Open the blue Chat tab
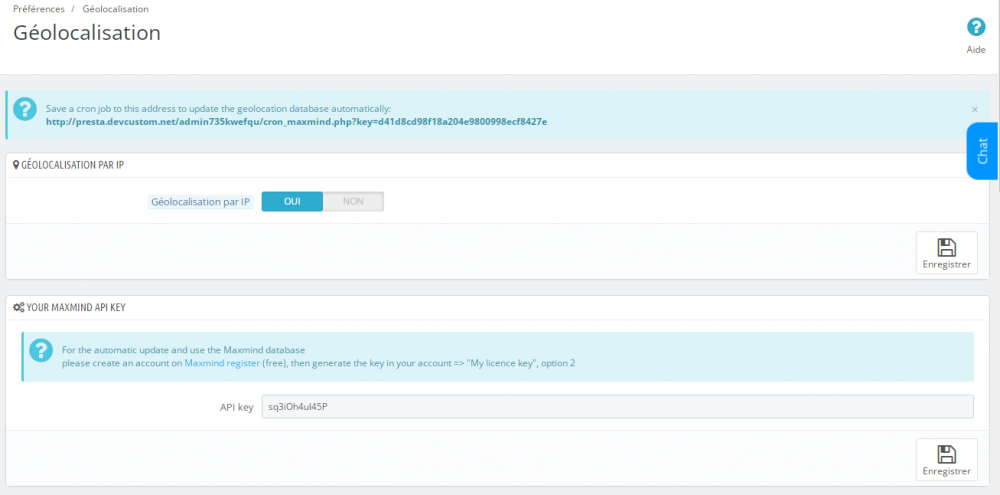The width and height of the screenshot is (1000, 495). point(982,151)
